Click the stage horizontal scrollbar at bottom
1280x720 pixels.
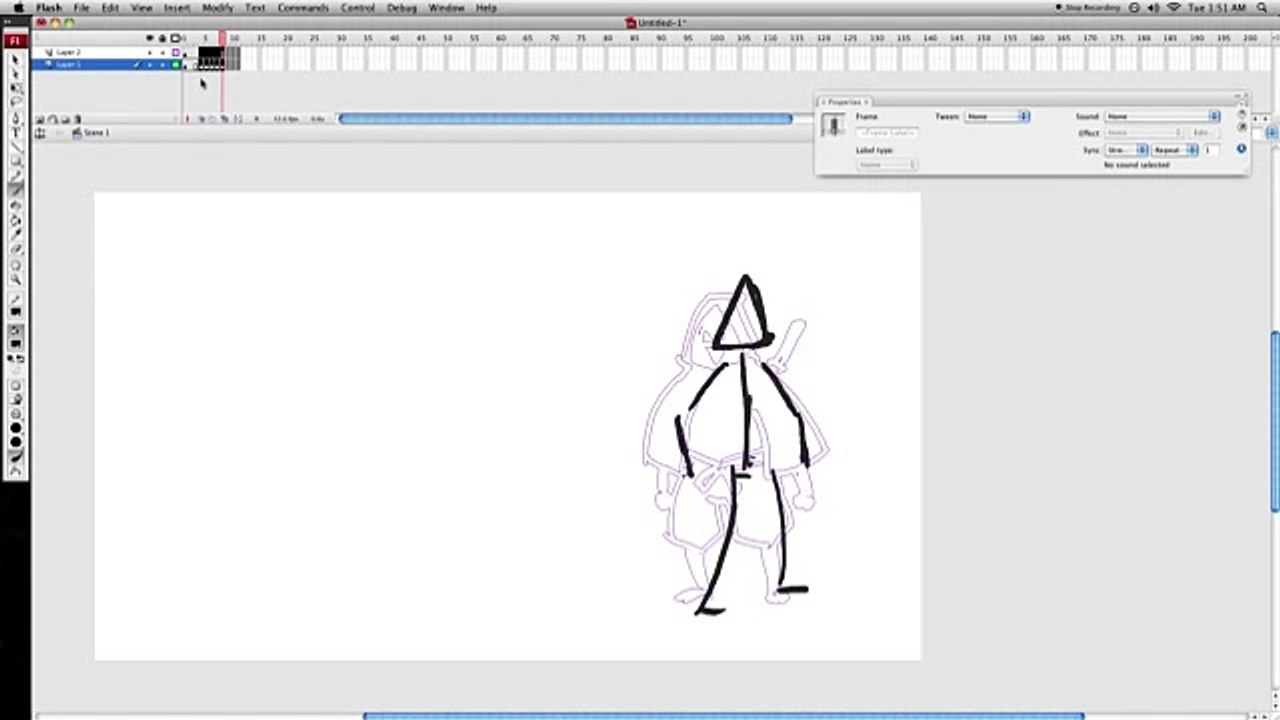coord(723,716)
